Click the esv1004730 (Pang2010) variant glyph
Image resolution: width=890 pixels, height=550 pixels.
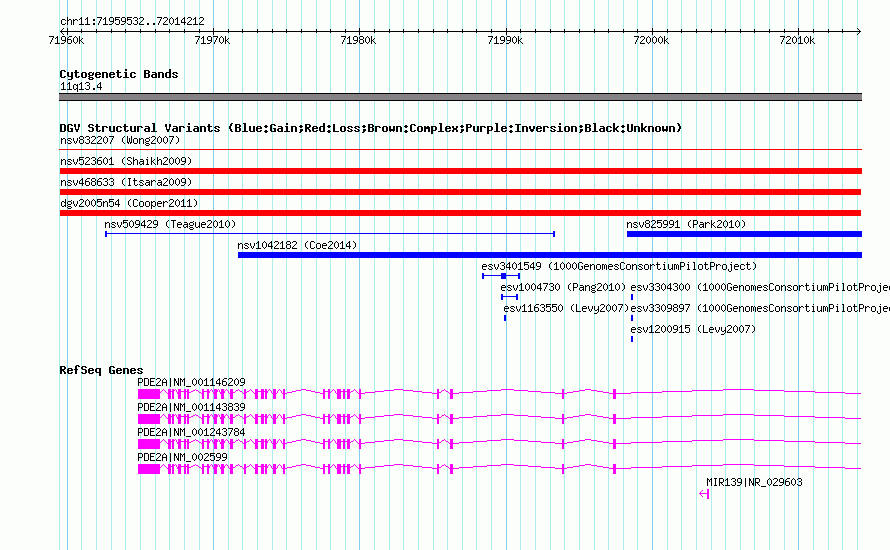pos(509,297)
